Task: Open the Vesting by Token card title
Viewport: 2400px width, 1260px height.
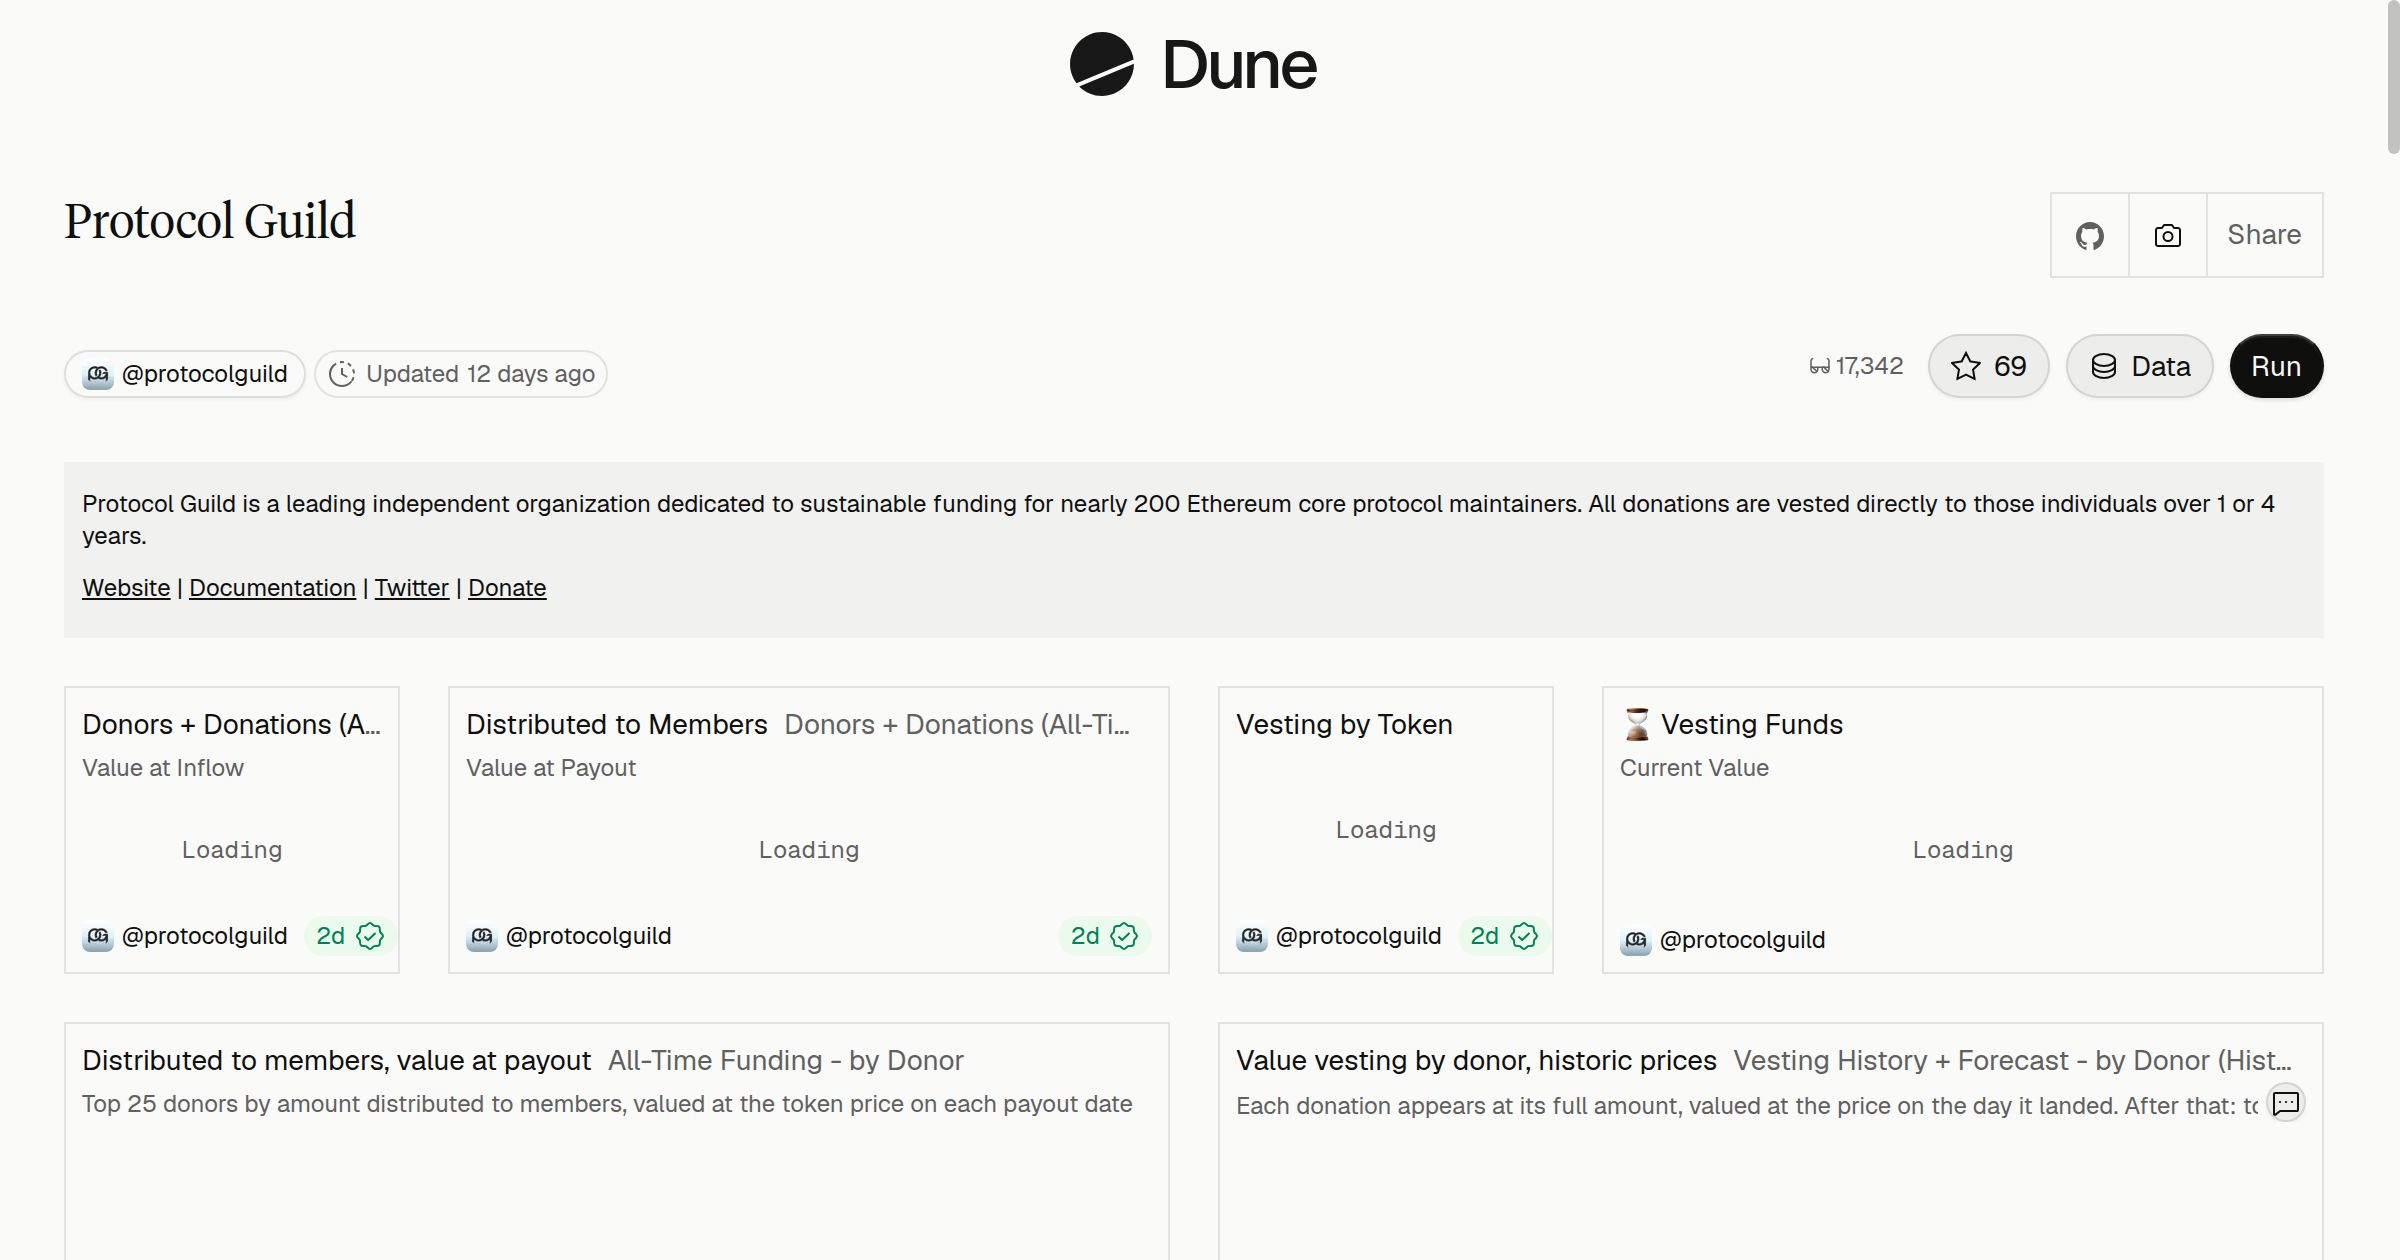Action: [1344, 724]
